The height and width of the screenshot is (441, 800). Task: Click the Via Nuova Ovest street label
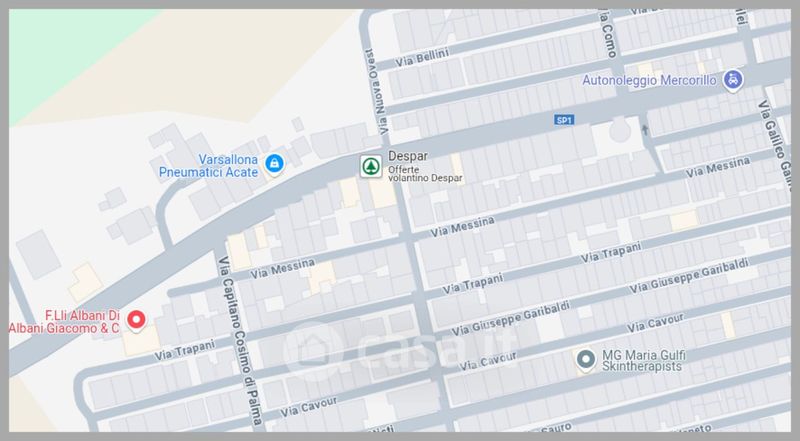(x=376, y=91)
